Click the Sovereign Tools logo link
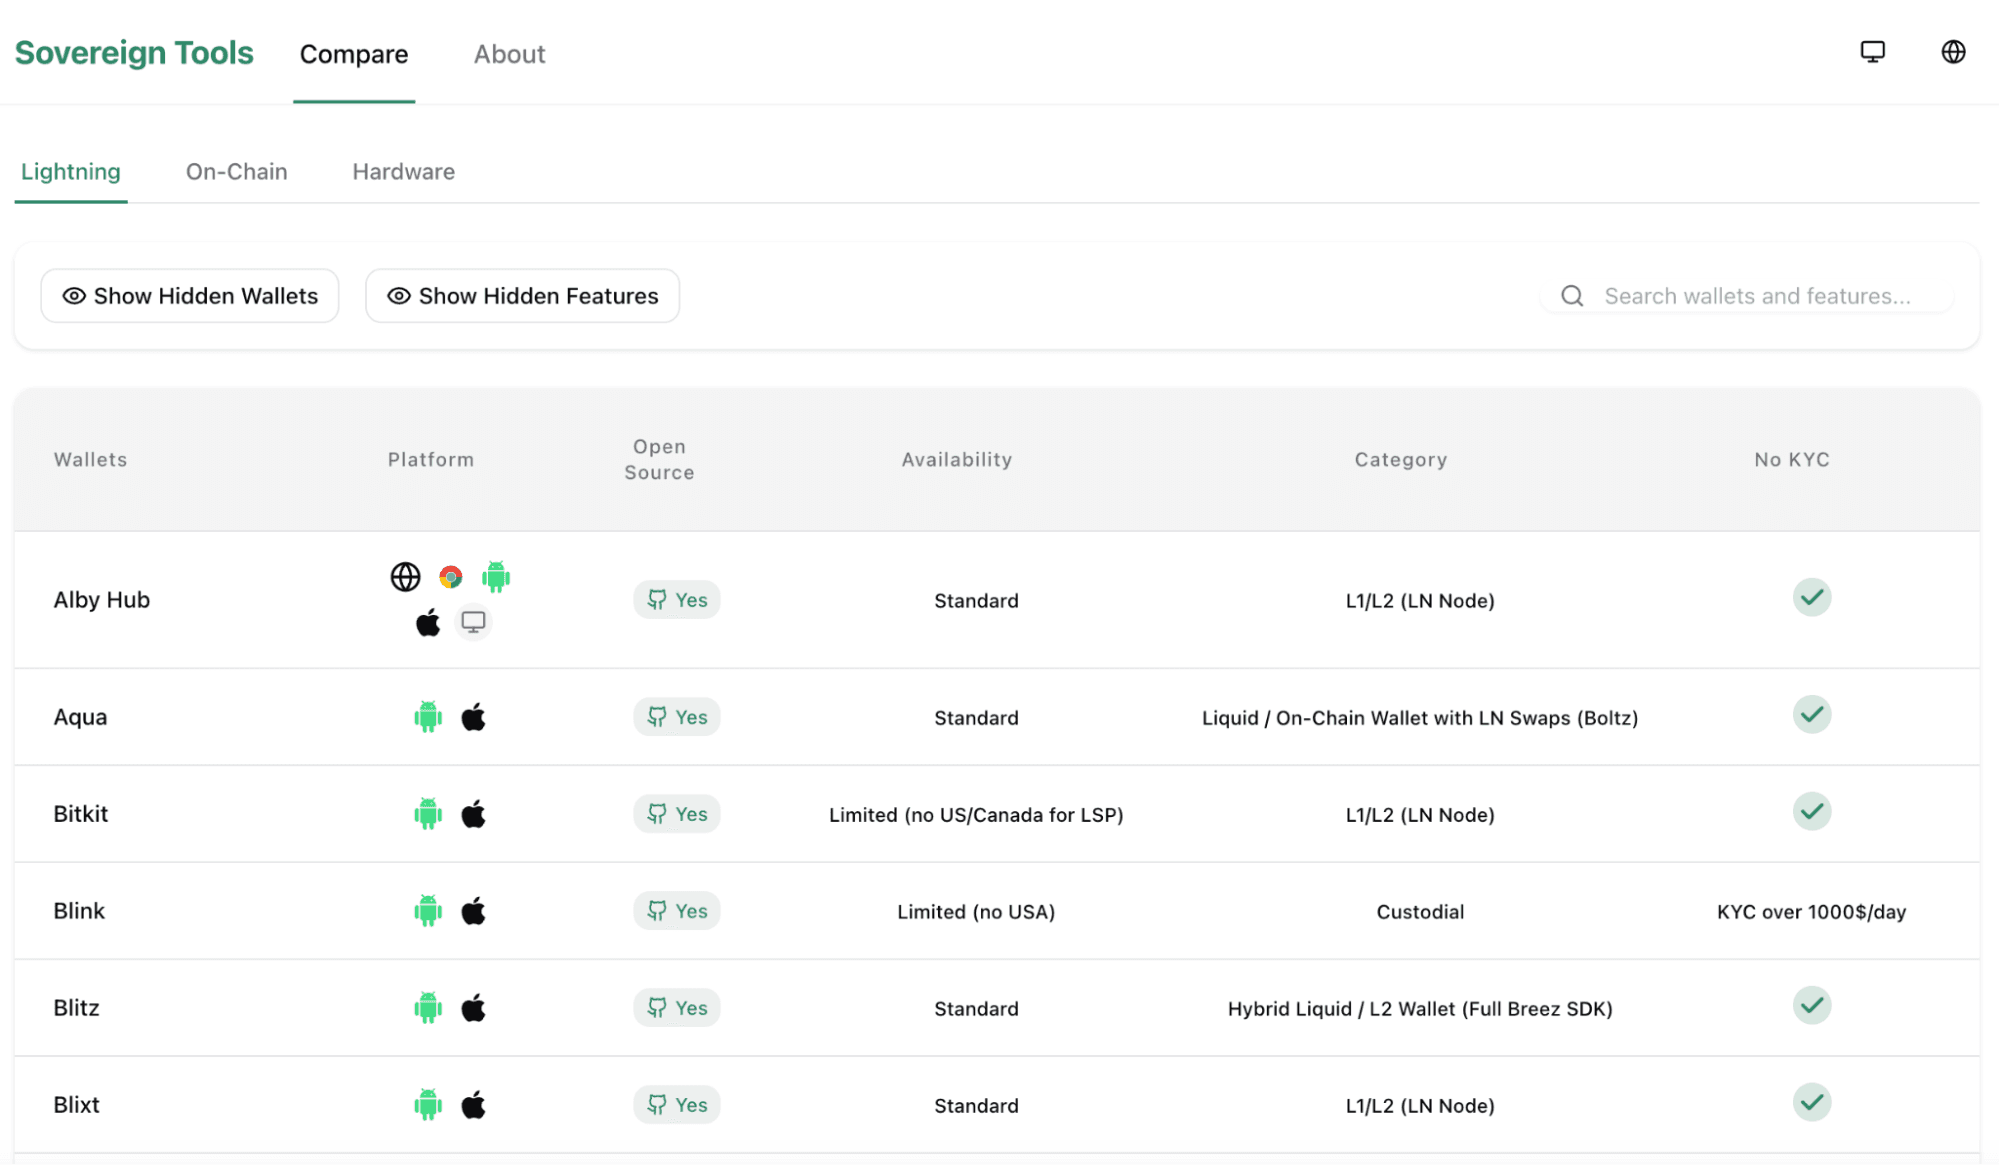Screen dimensions: 1999x1166 134,53
